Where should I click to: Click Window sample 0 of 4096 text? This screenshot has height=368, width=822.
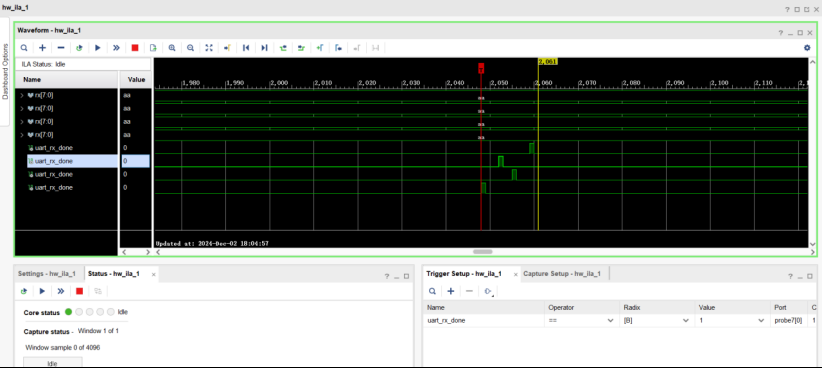point(62,347)
